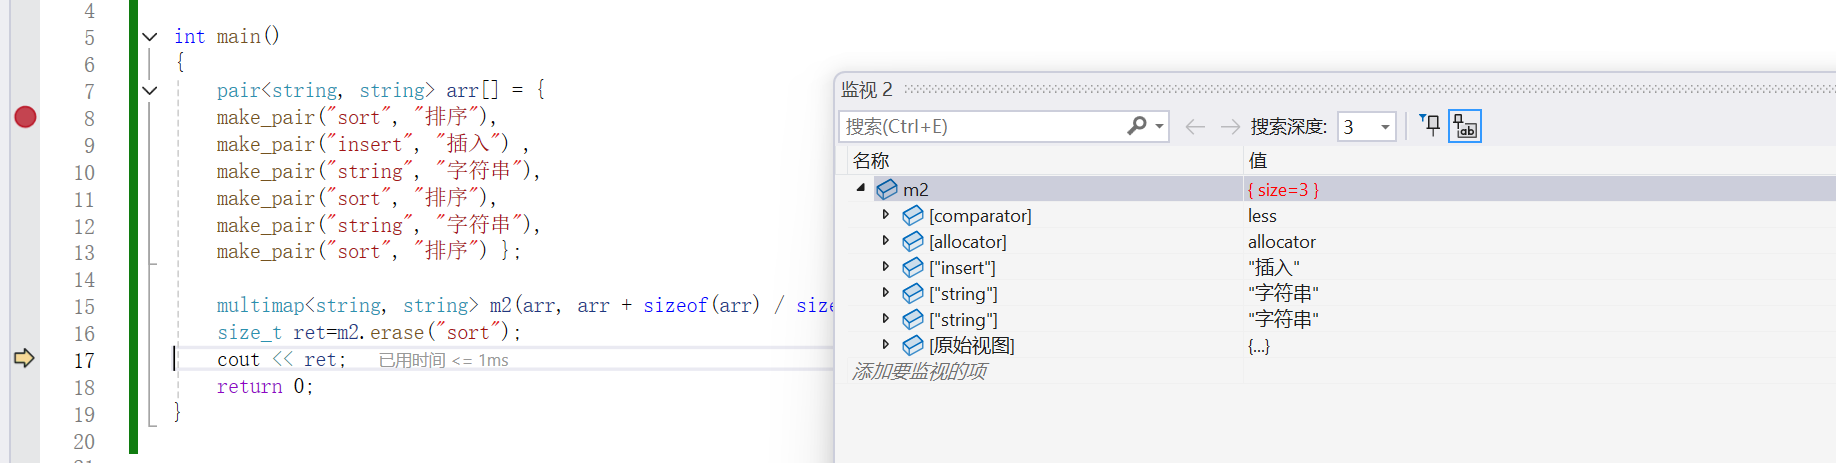The height and width of the screenshot is (463, 1836).
Task: Expand the first ["string"] node
Action: [x=886, y=292]
